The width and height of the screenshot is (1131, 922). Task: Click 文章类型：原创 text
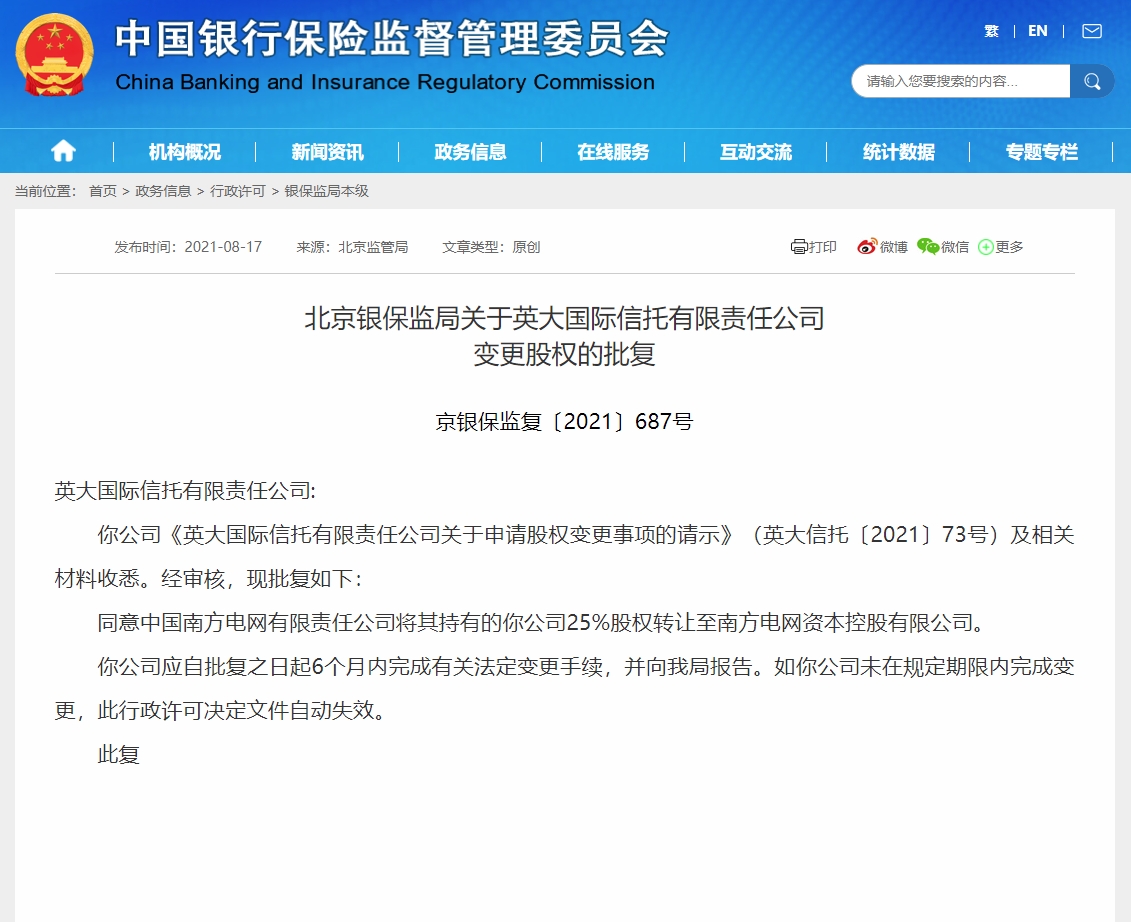[491, 247]
